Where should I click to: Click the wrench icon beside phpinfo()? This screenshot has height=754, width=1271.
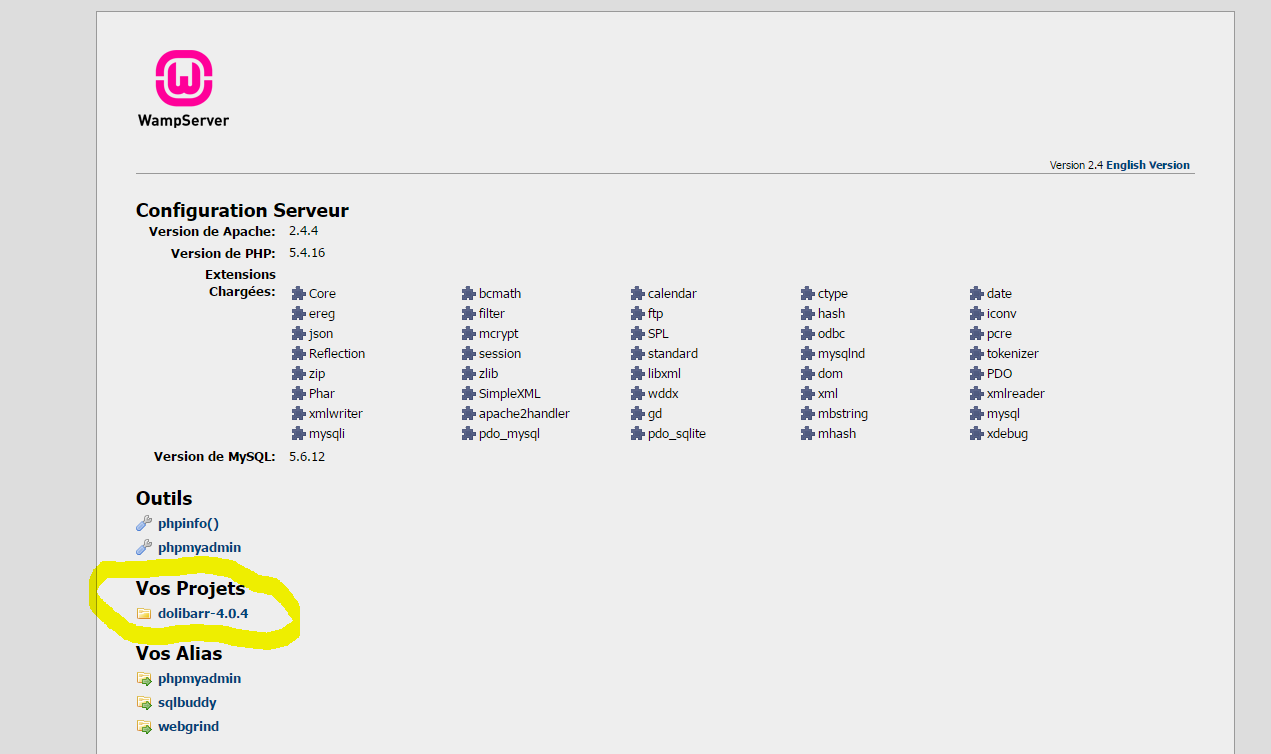(x=144, y=523)
